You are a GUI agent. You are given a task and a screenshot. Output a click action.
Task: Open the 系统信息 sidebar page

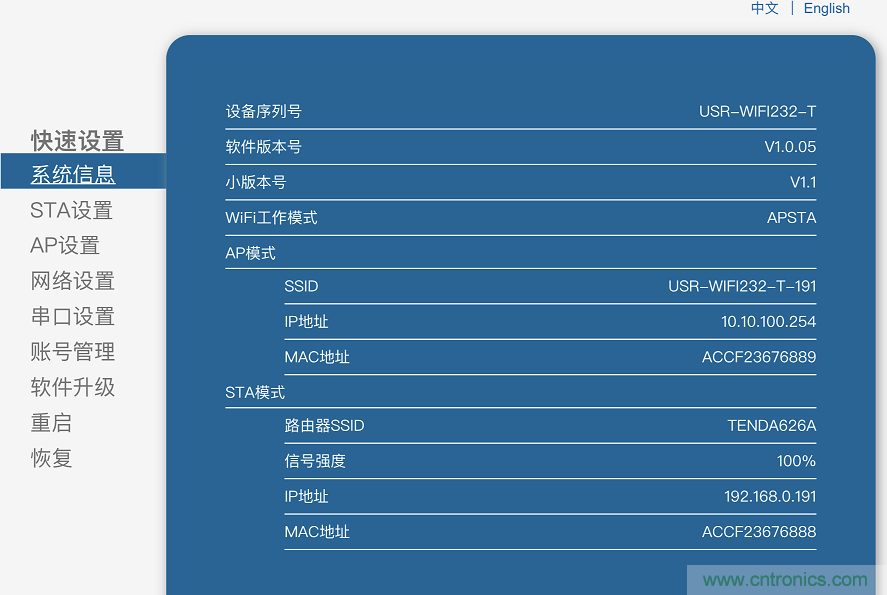73,173
